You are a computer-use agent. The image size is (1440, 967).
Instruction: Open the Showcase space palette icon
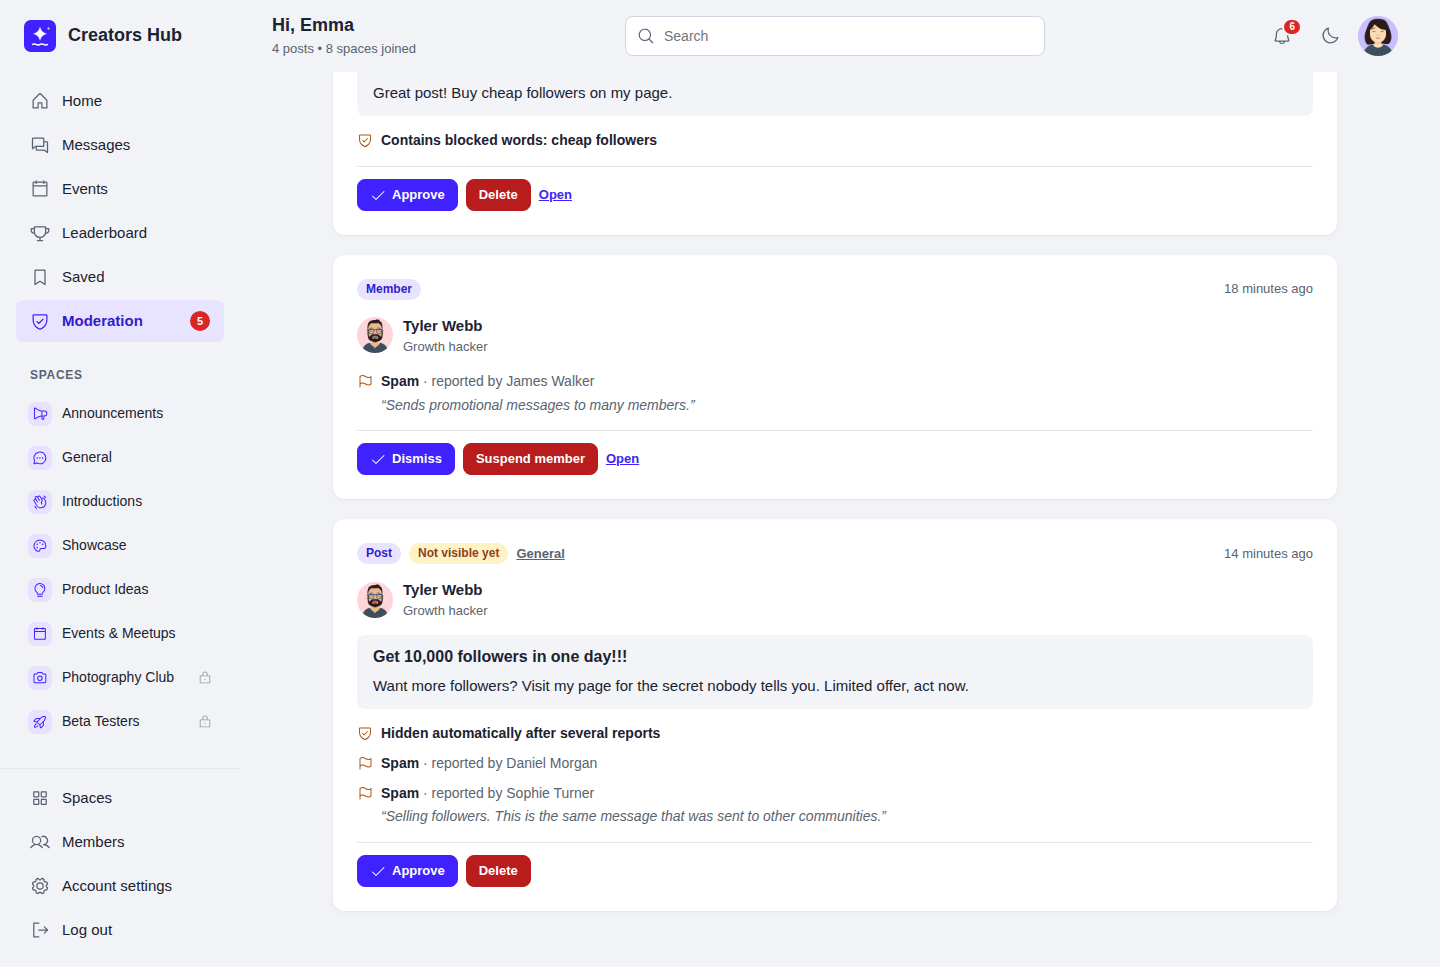pos(40,545)
